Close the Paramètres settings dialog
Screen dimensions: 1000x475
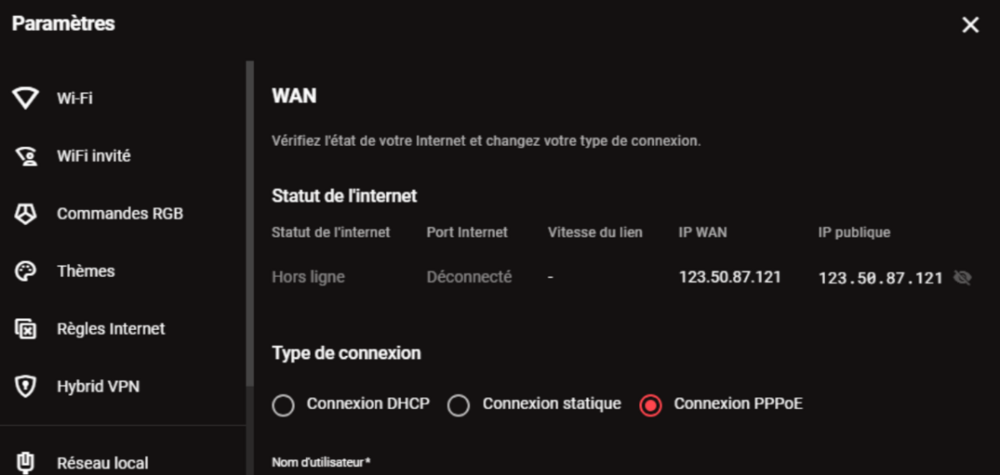click(970, 25)
